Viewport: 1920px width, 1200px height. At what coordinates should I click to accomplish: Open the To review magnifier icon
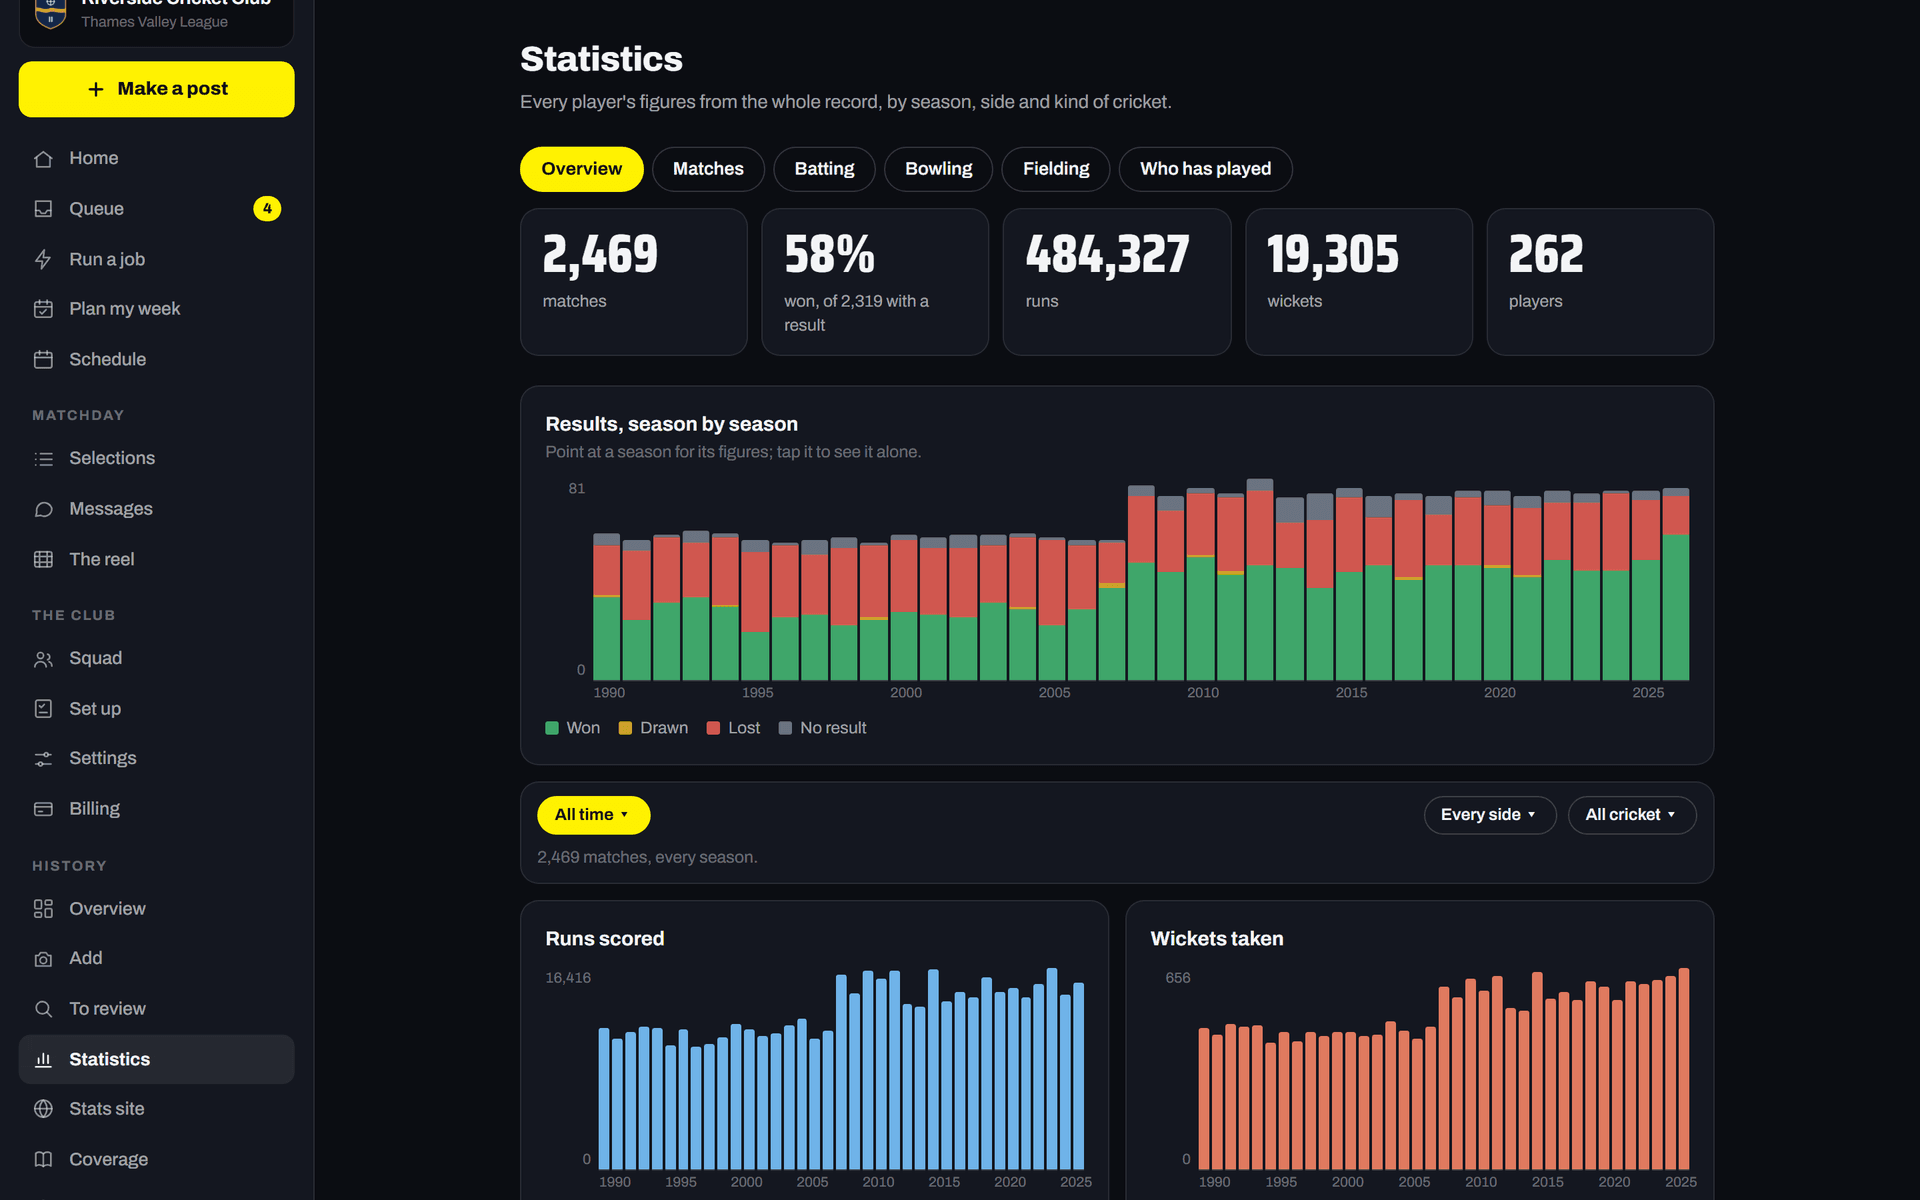[x=43, y=1009]
